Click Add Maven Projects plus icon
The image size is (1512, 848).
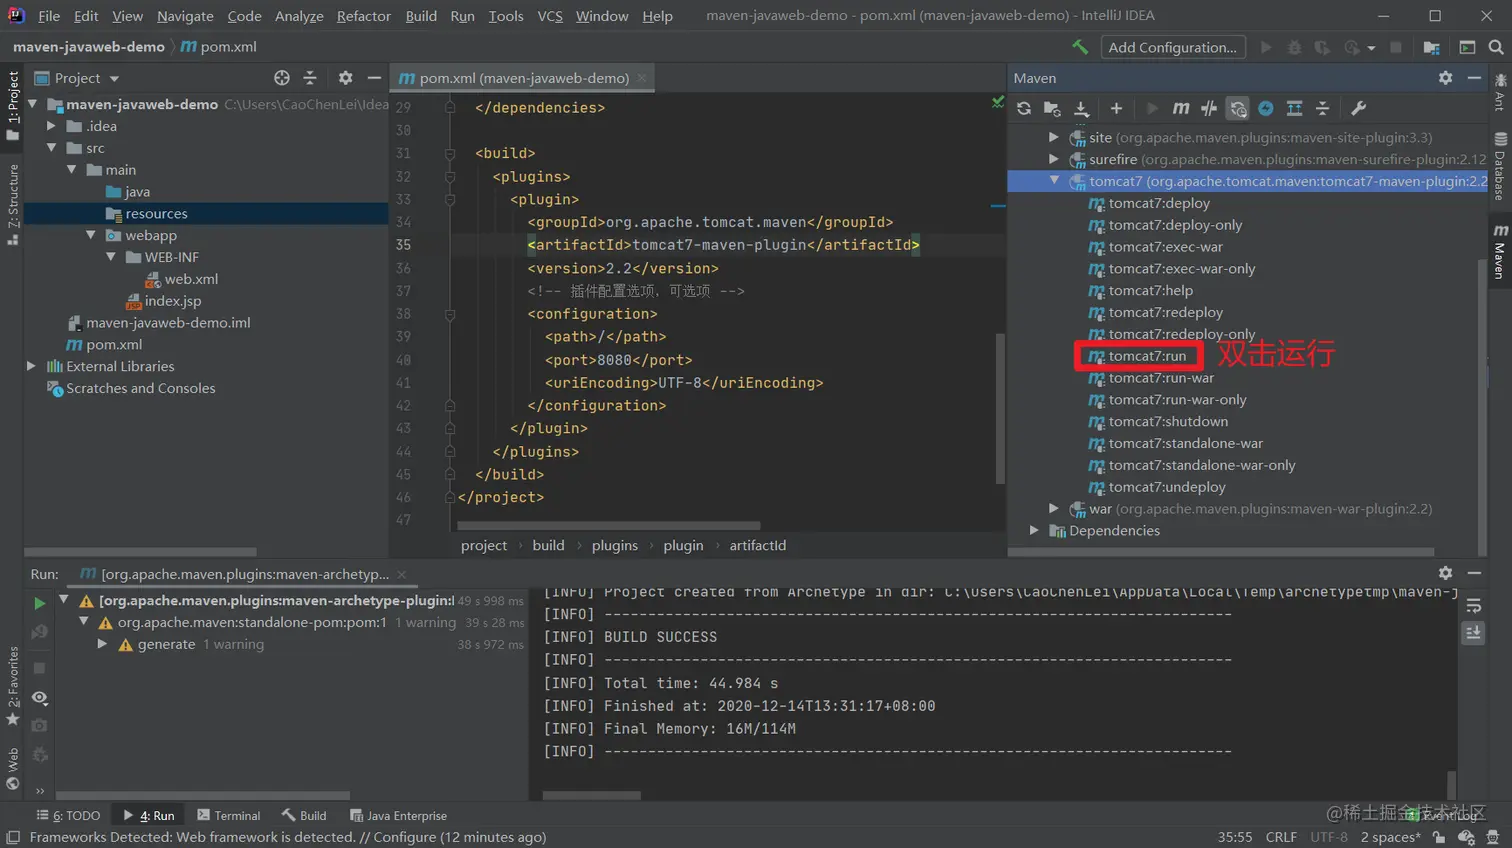click(x=1116, y=108)
